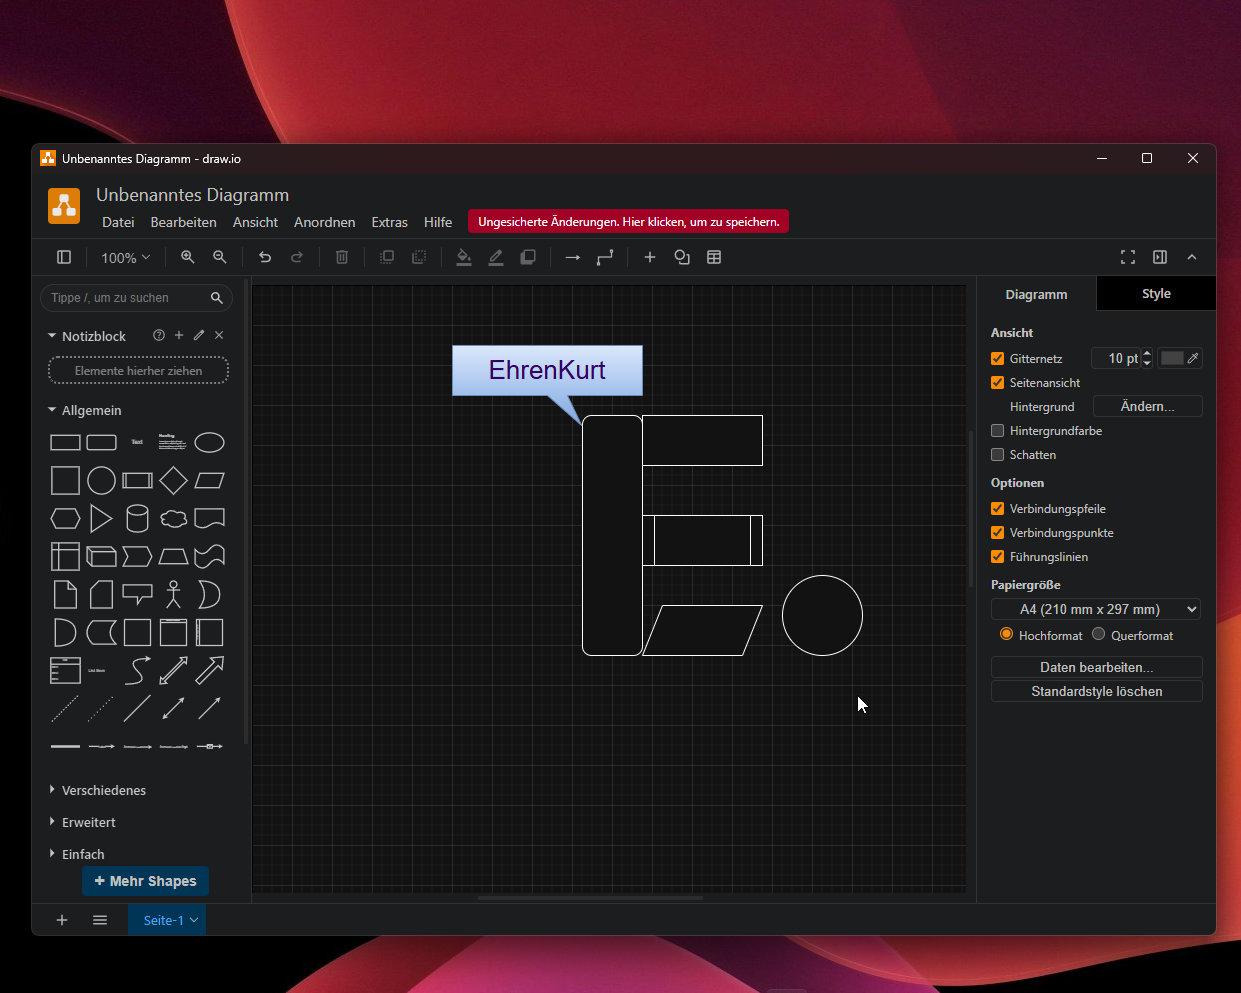
Task: Click the waypoints connector style icon
Action: (605, 257)
